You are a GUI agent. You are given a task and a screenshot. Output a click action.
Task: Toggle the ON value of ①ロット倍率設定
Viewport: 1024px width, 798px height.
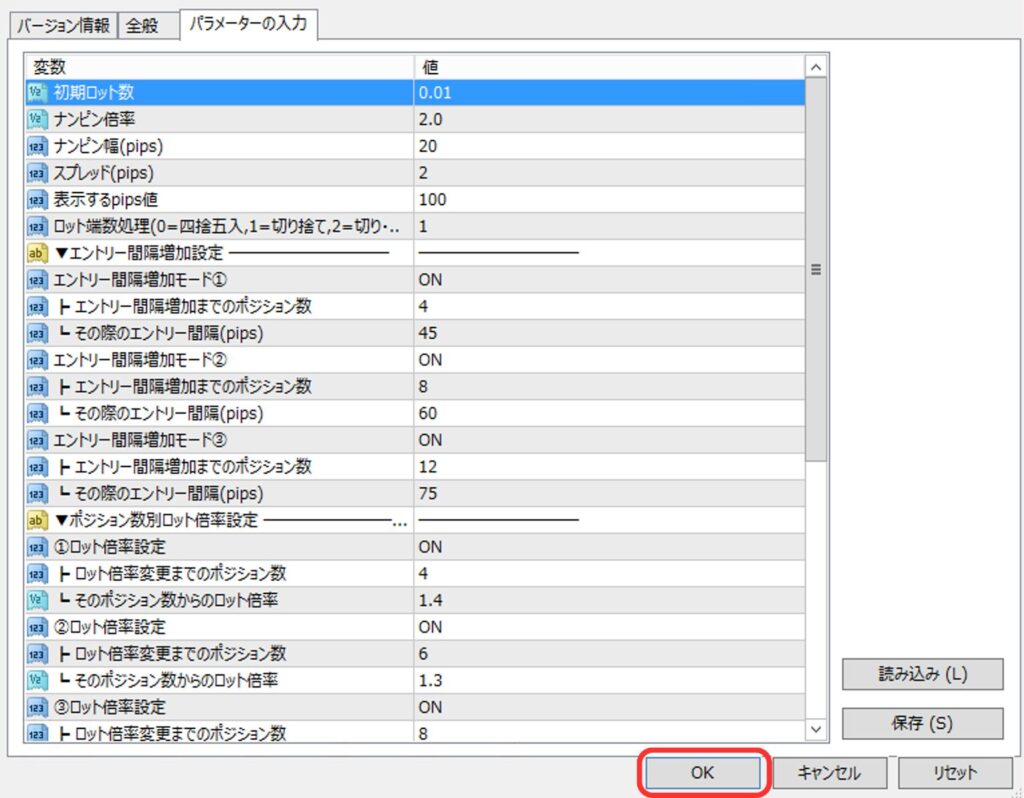430,547
